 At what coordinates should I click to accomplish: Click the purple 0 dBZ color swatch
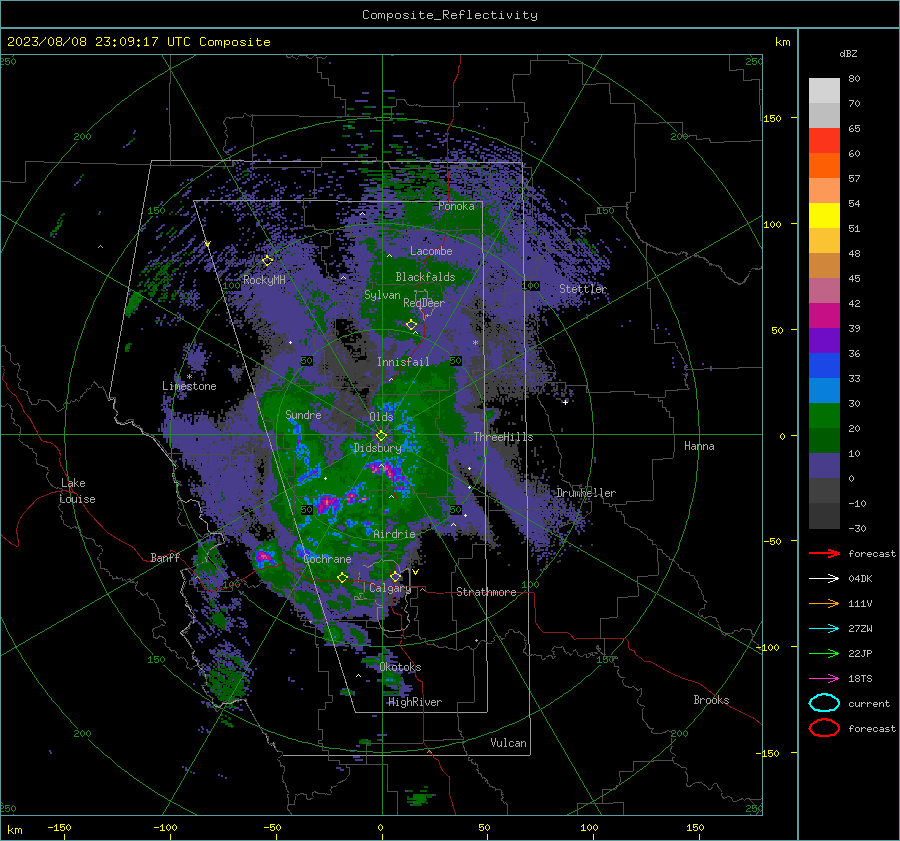pos(824,465)
